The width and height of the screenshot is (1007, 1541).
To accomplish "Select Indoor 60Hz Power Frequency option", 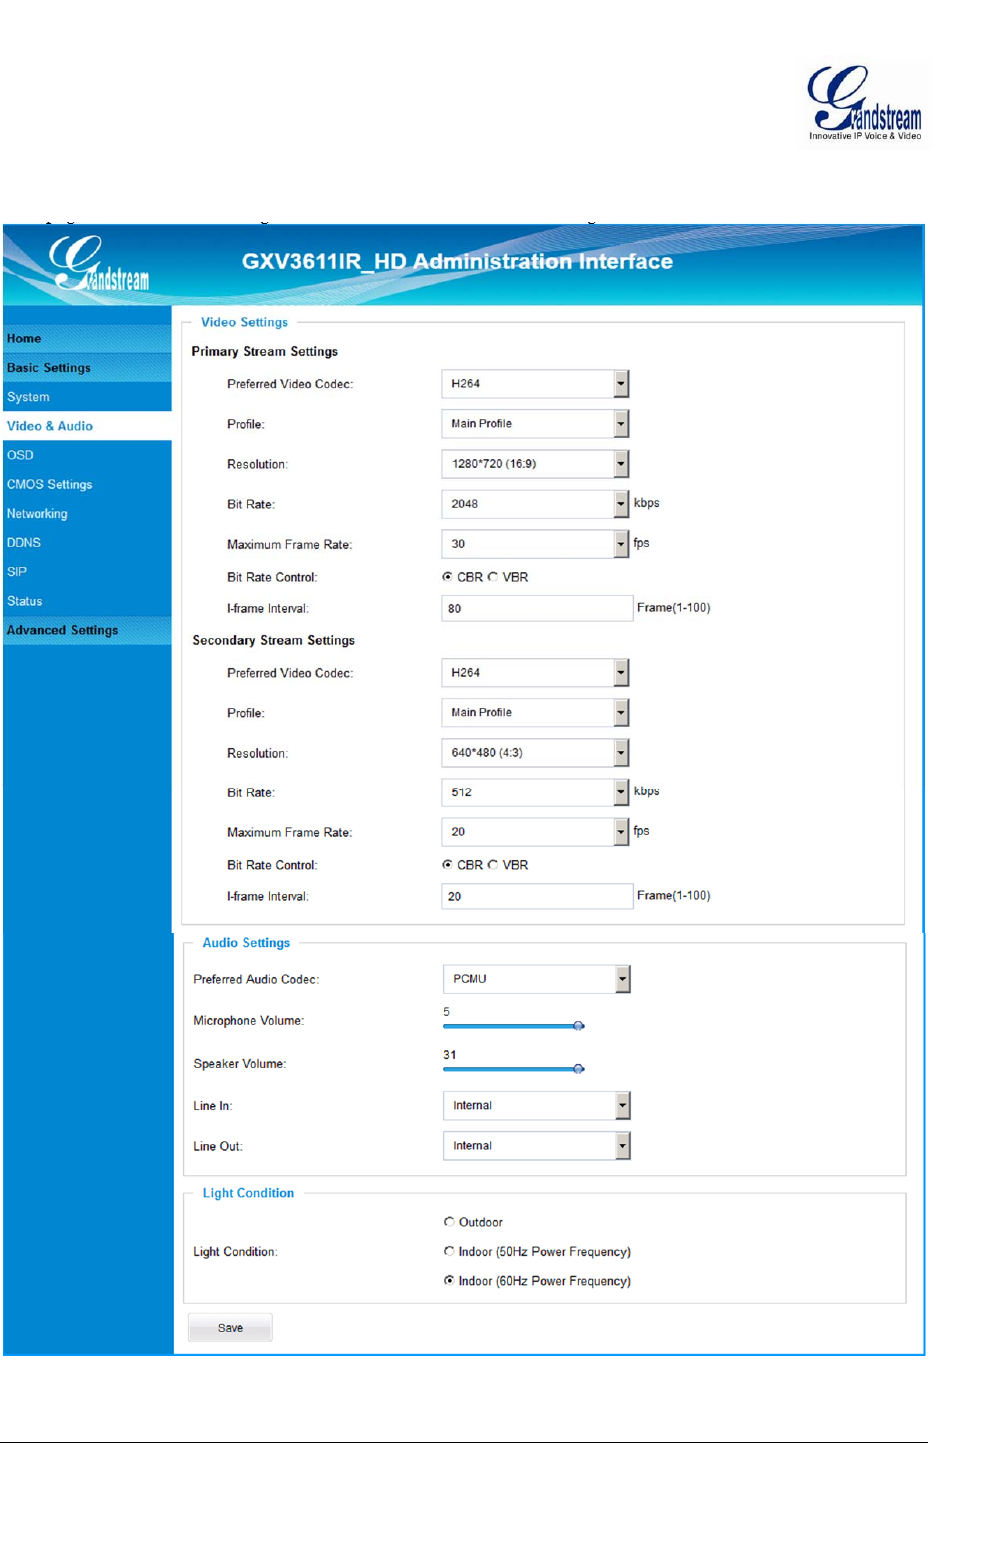I will click(x=449, y=1280).
